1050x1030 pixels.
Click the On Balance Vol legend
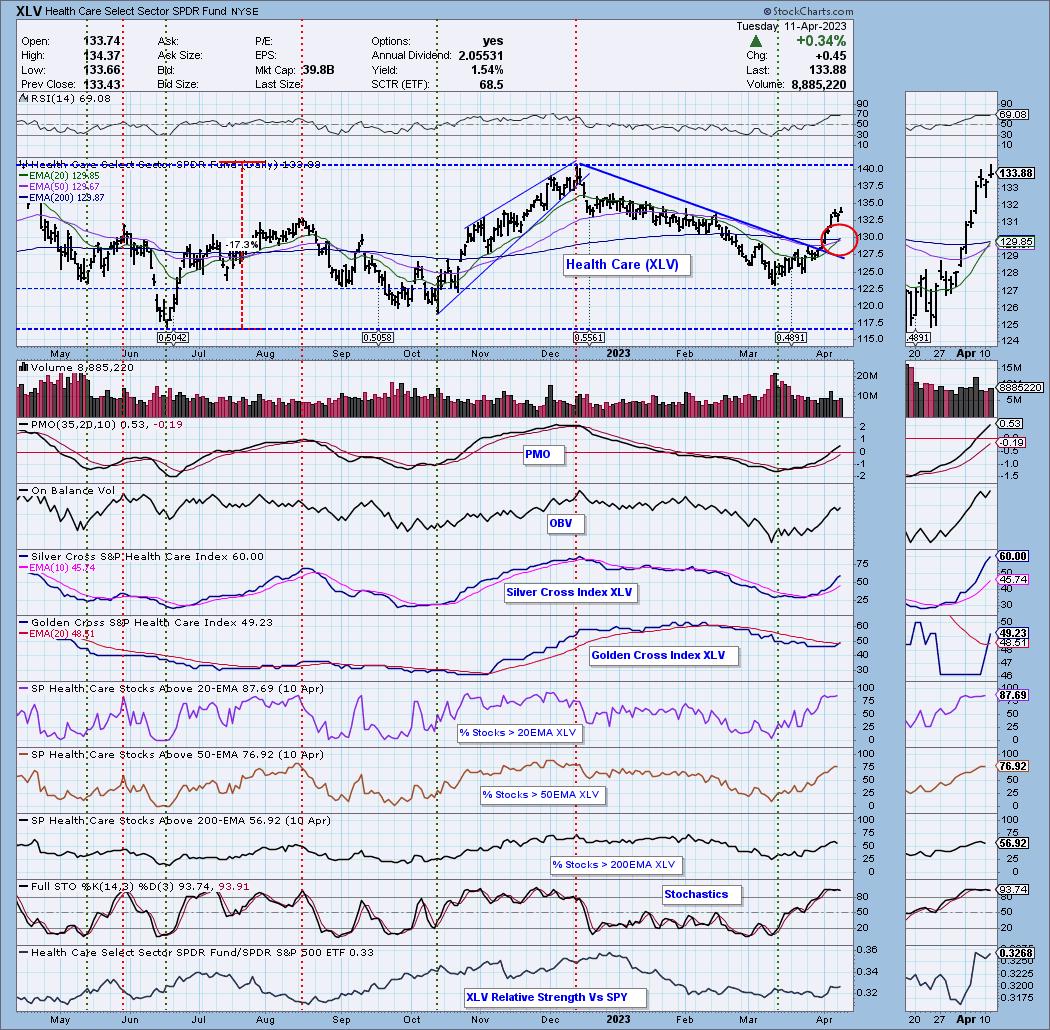pos(67,491)
